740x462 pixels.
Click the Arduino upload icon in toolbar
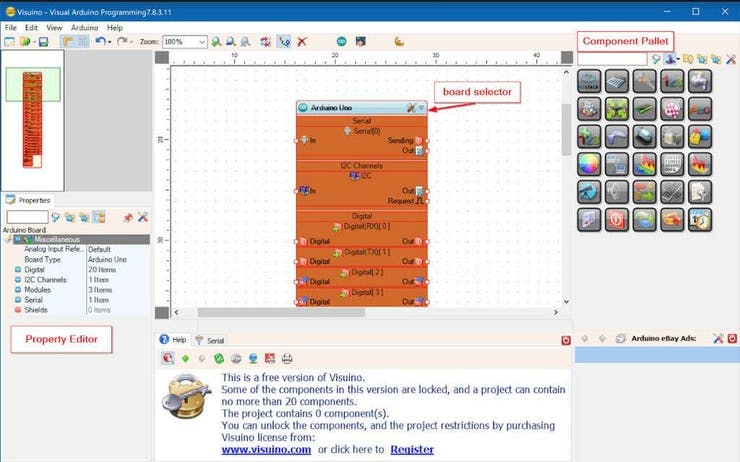(341, 42)
